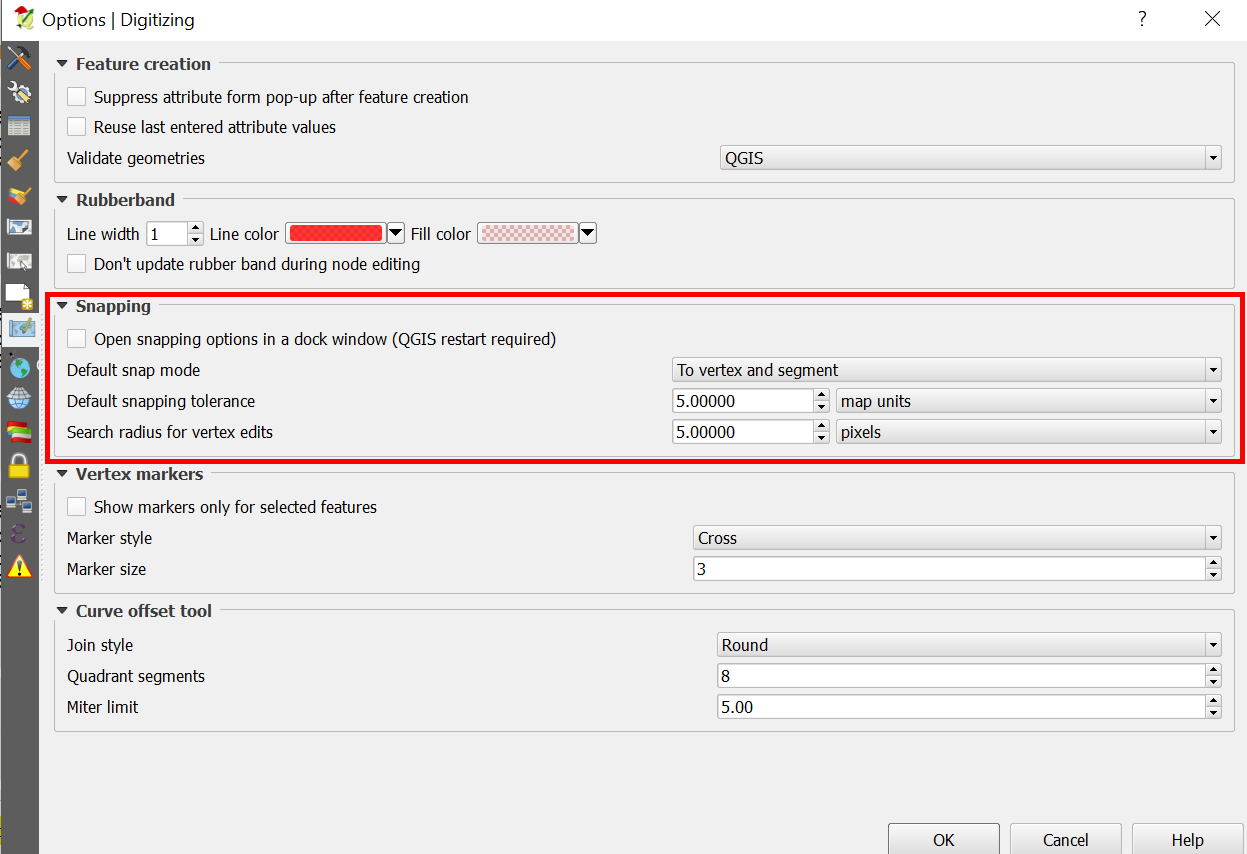
Task: Enable Suppress attribute form pop-up checkbox
Action: click(76, 97)
